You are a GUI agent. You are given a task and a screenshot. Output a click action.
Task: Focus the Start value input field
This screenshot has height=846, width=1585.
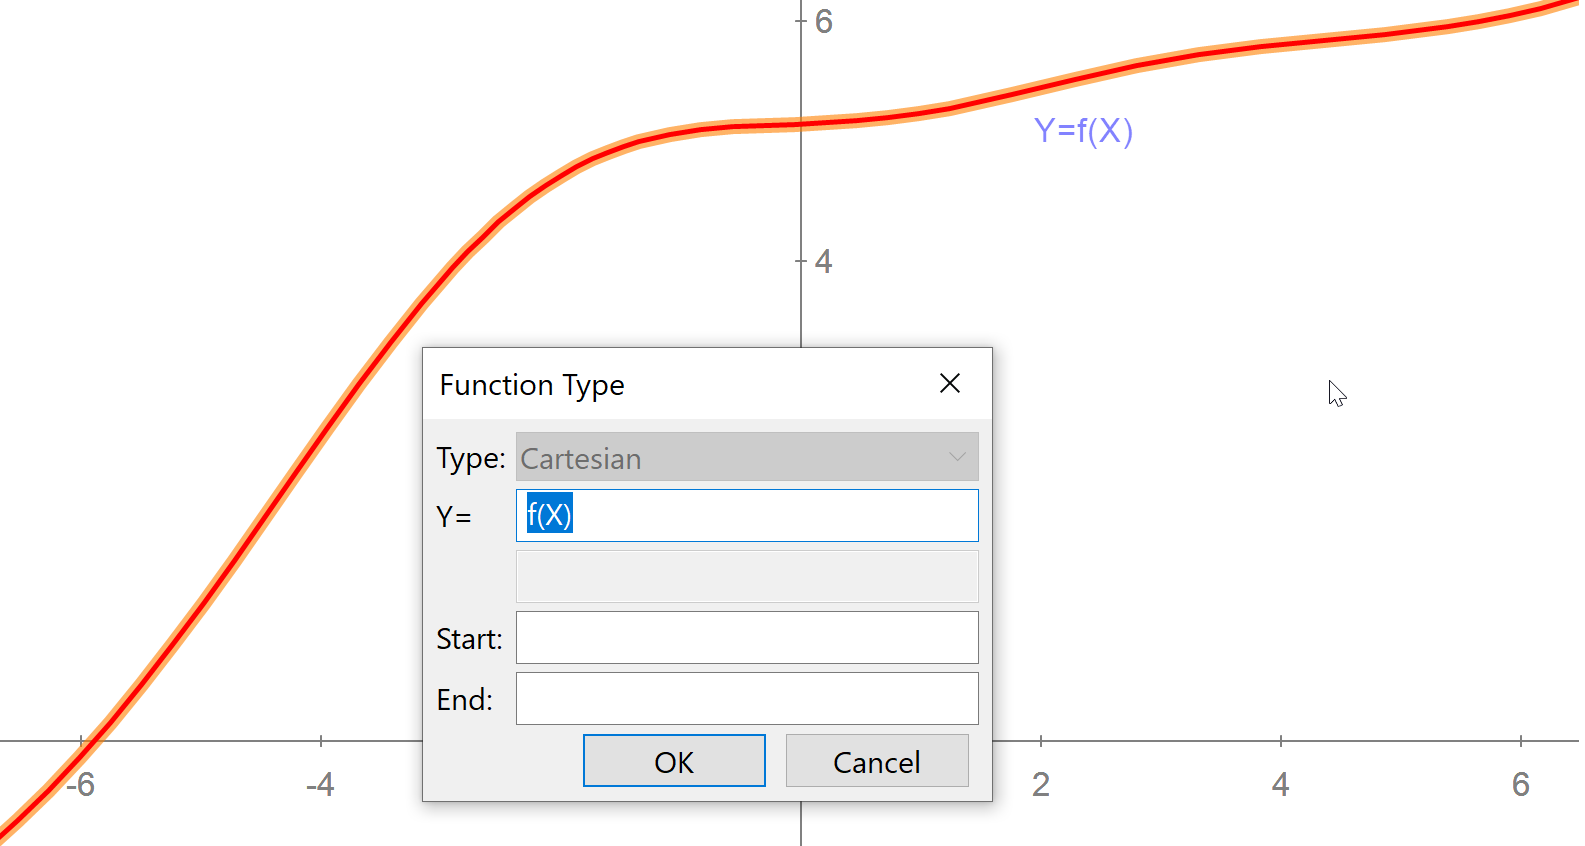tap(746, 638)
